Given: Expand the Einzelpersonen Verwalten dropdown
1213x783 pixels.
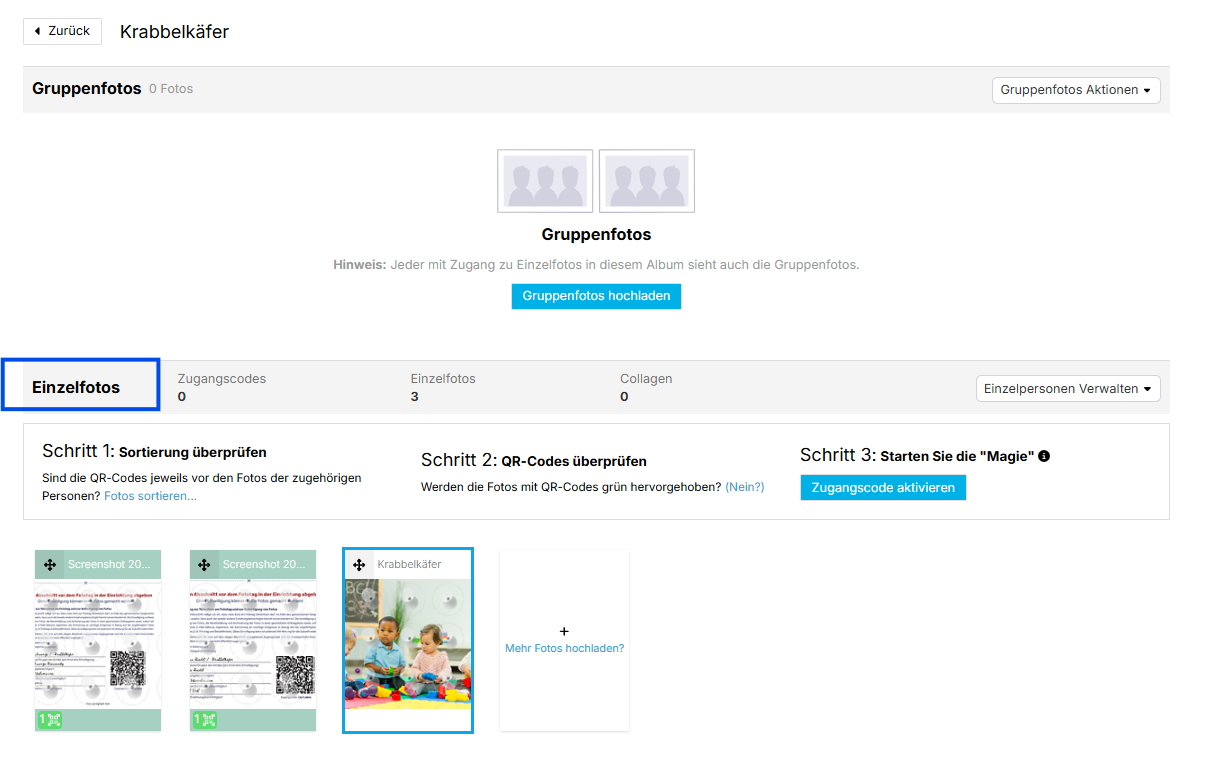Looking at the screenshot, I should point(1068,388).
